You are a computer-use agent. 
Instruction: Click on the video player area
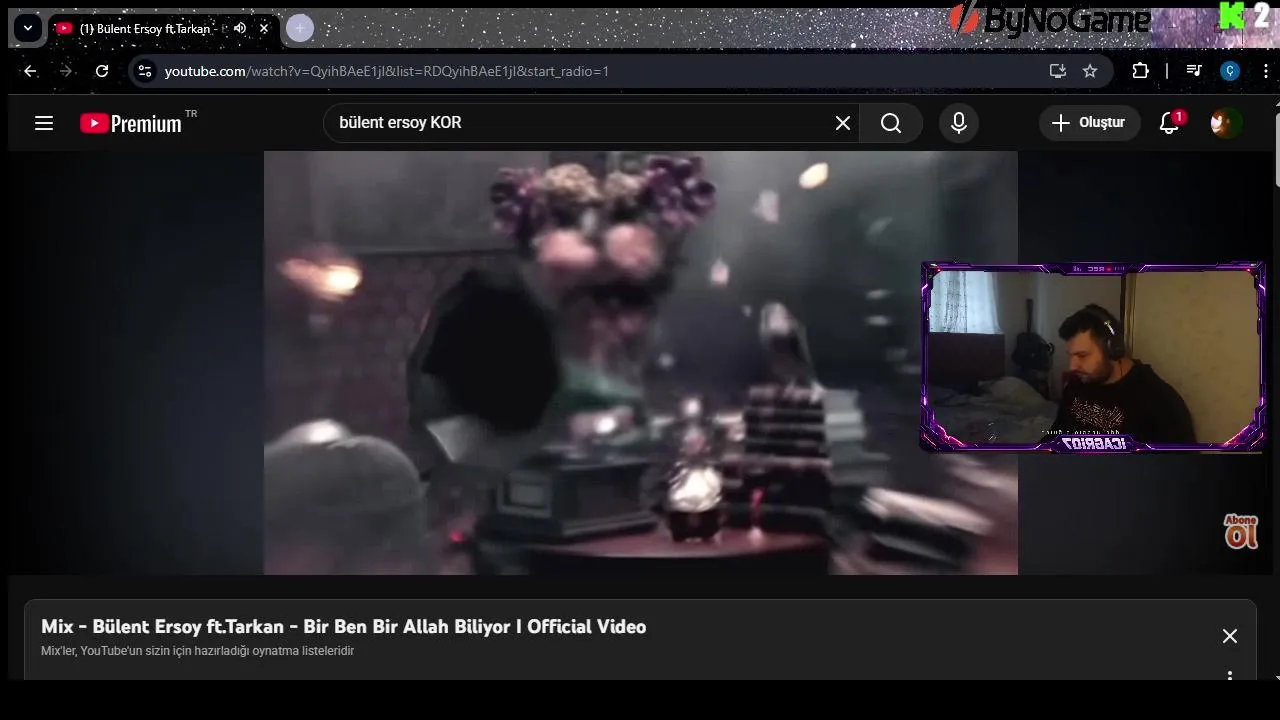[x=640, y=363]
